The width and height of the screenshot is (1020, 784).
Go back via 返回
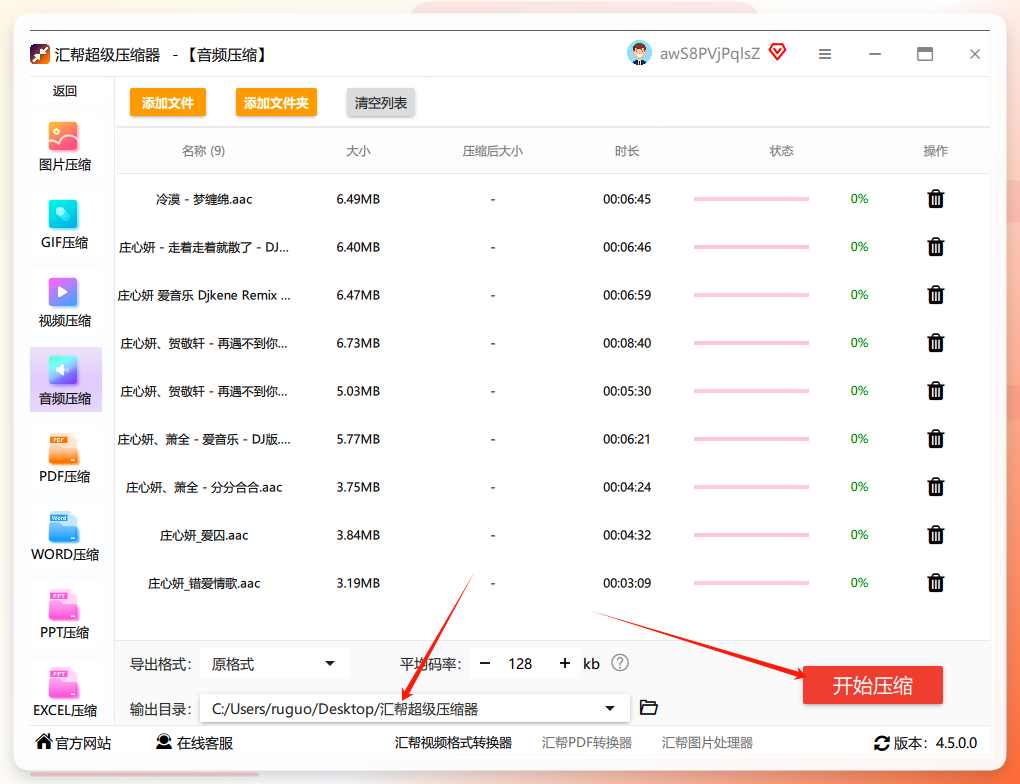pyautogui.click(x=64, y=91)
